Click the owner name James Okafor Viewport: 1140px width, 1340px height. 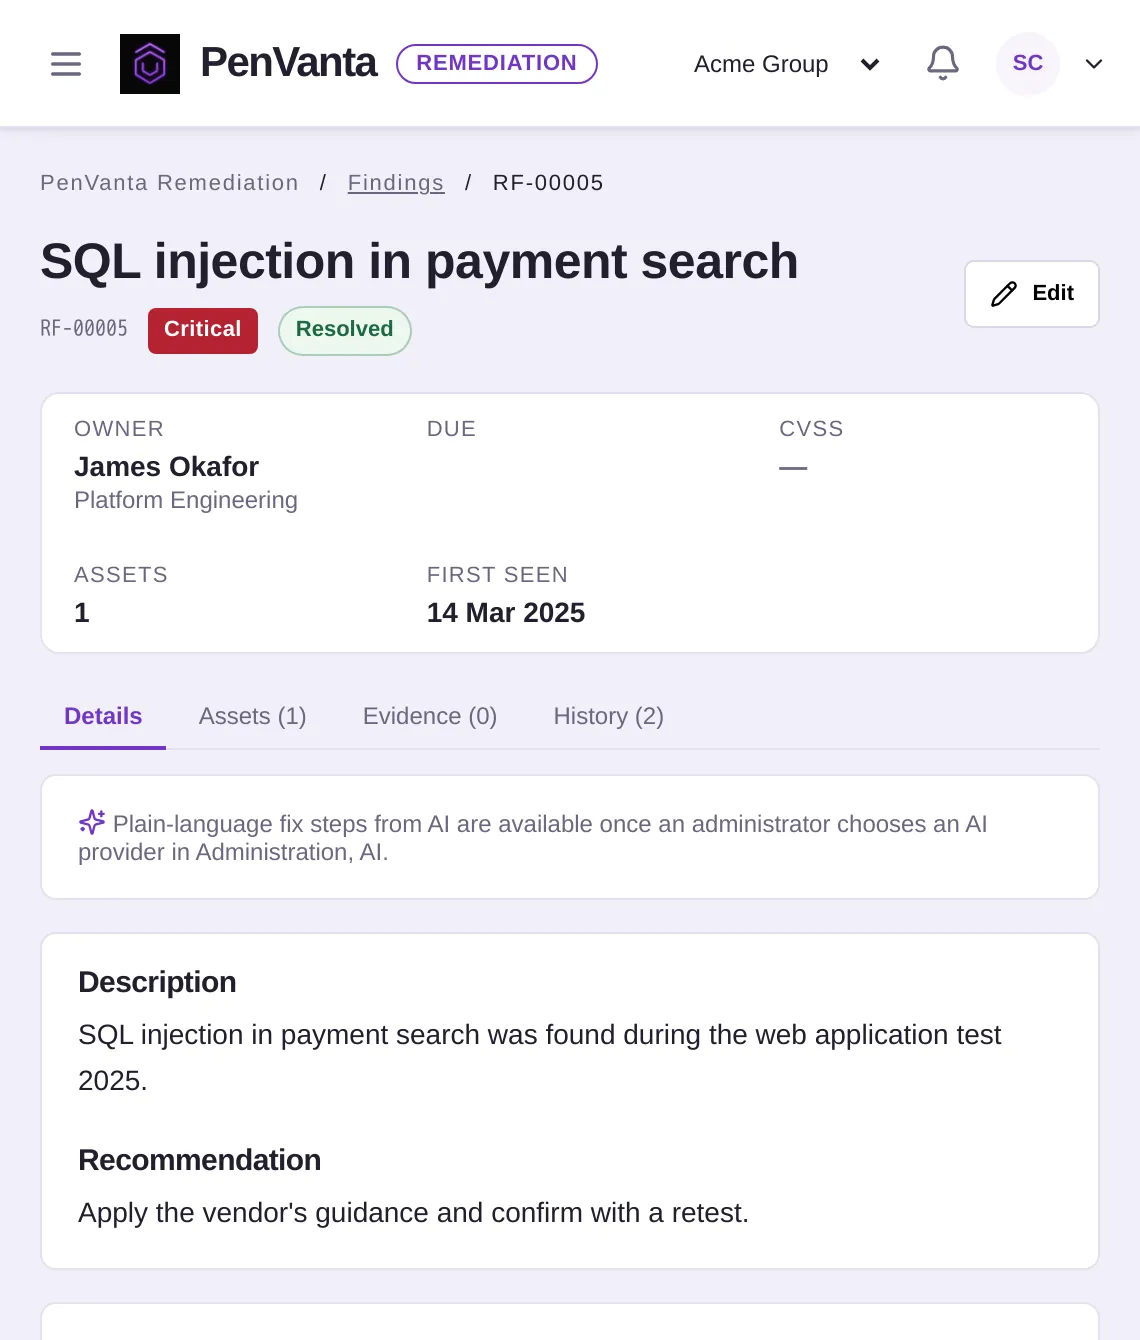tap(167, 467)
